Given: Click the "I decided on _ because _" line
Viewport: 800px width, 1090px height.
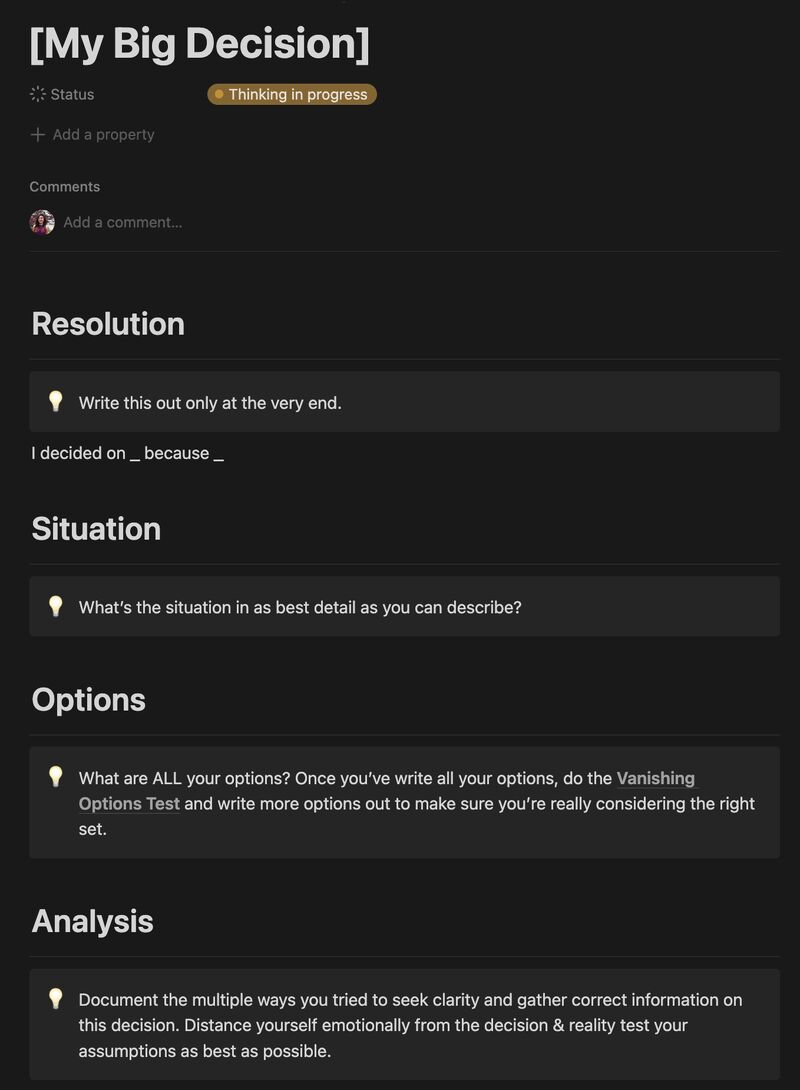Looking at the screenshot, I should tap(127, 453).
